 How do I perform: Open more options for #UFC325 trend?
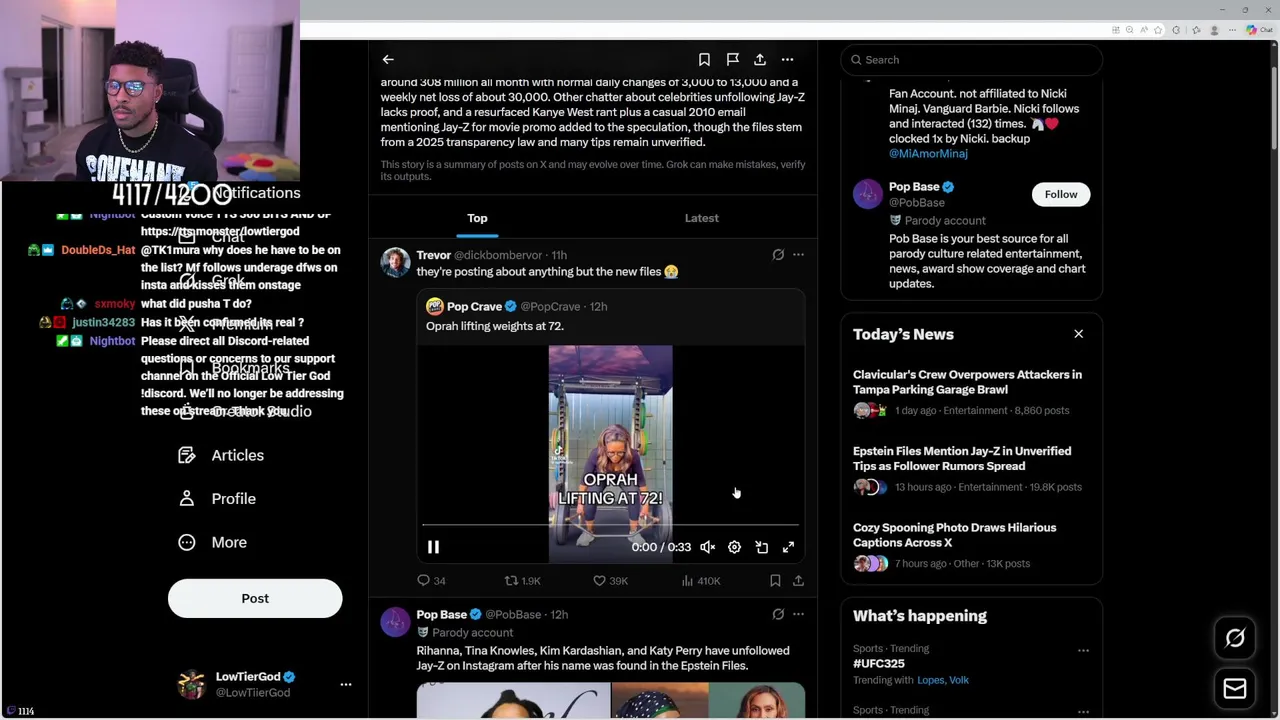tap(1083, 650)
